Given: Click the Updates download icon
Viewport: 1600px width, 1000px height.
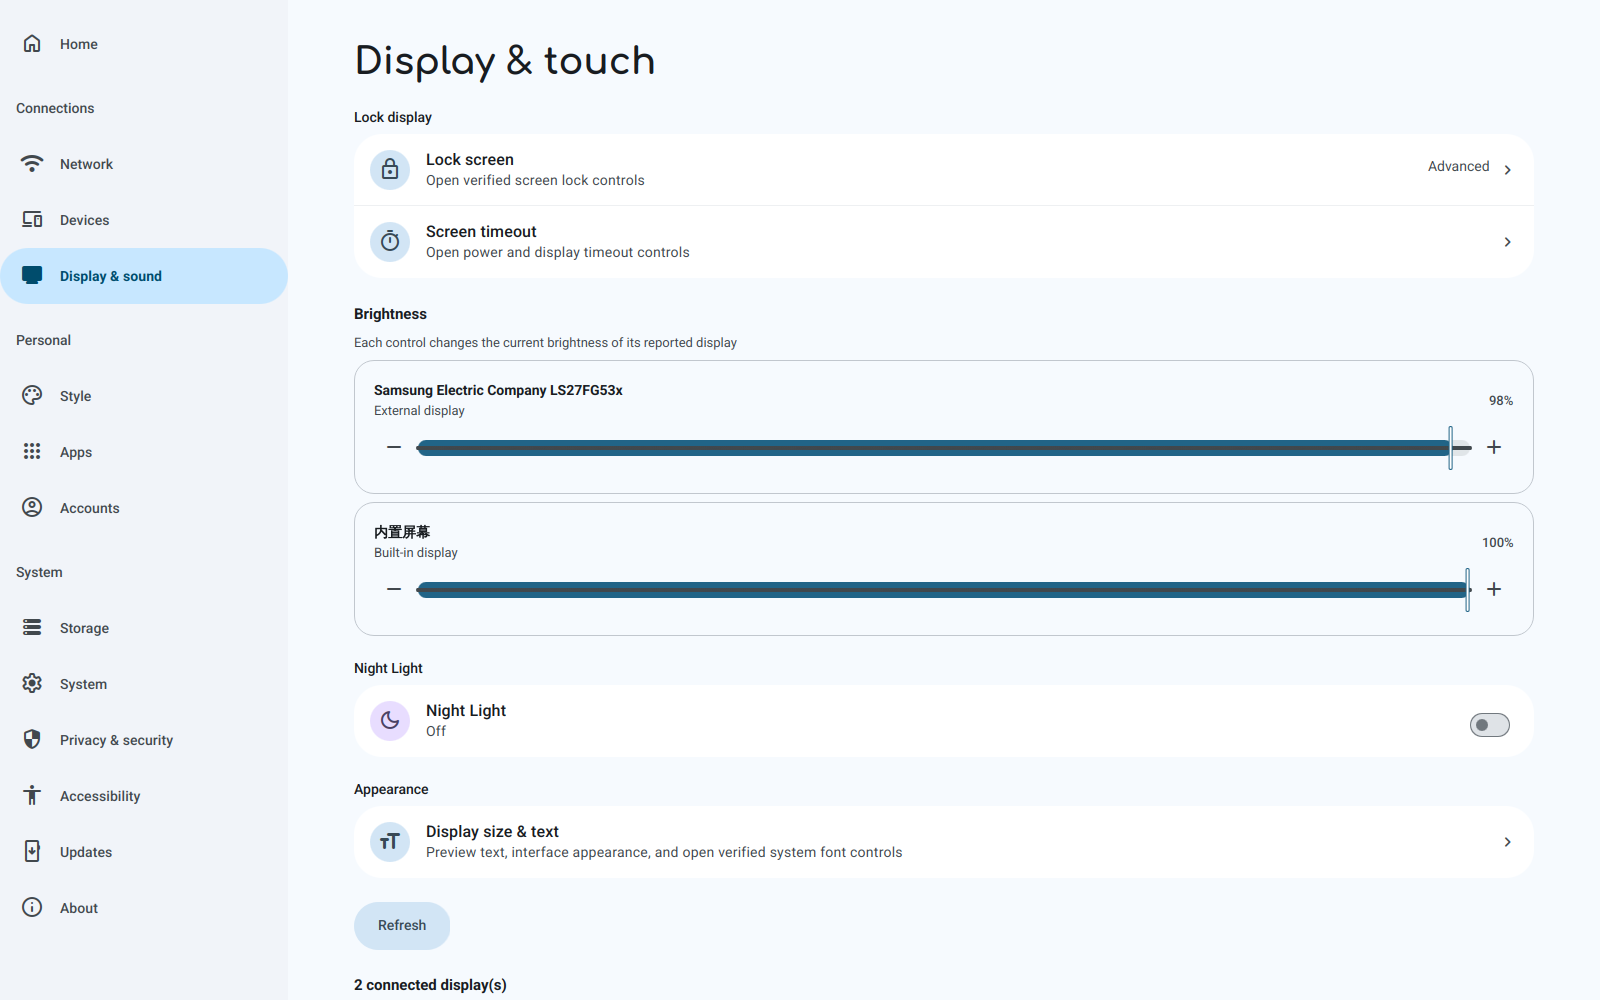Looking at the screenshot, I should click(x=32, y=852).
